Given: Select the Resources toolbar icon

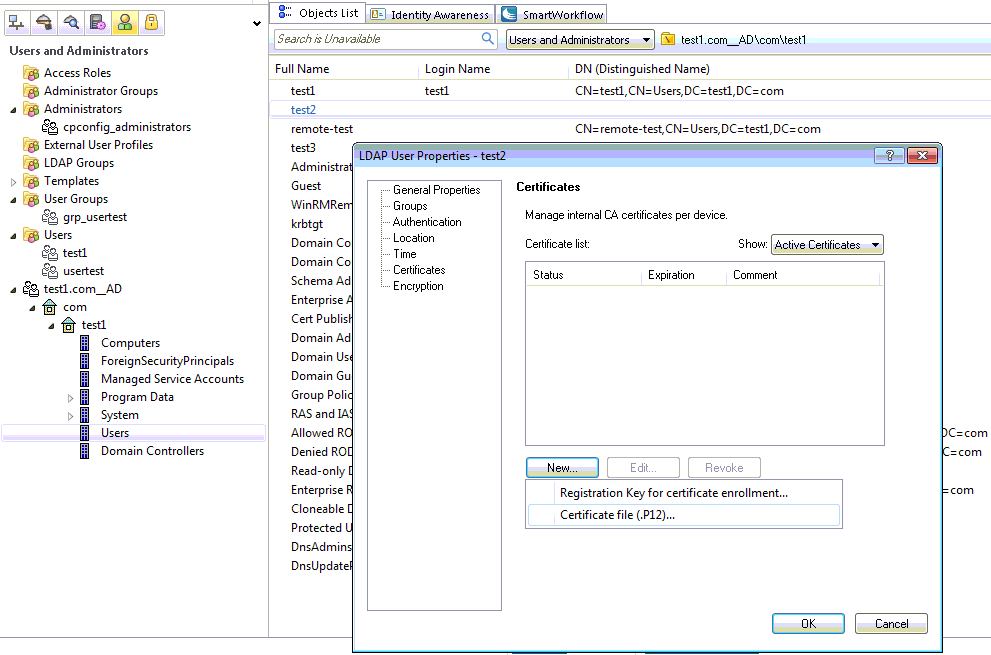Looking at the screenshot, I should 71,23.
